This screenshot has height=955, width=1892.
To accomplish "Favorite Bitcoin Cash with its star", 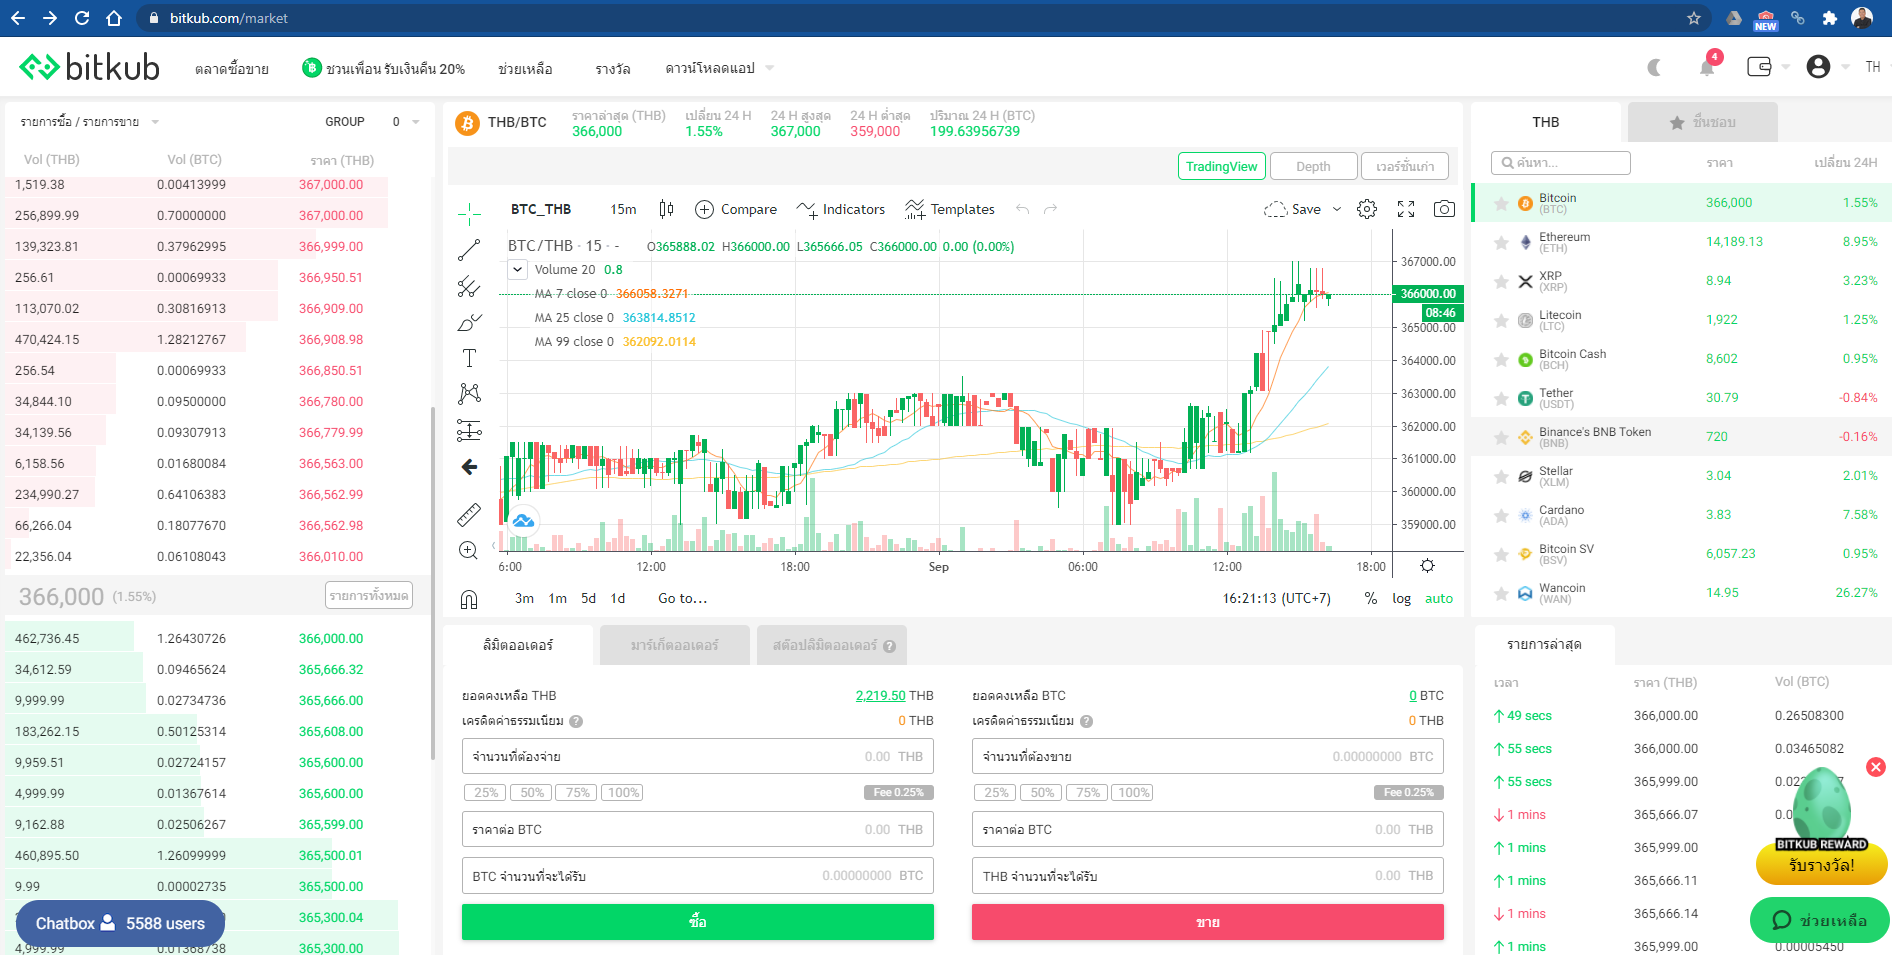I will pos(1501,359).
